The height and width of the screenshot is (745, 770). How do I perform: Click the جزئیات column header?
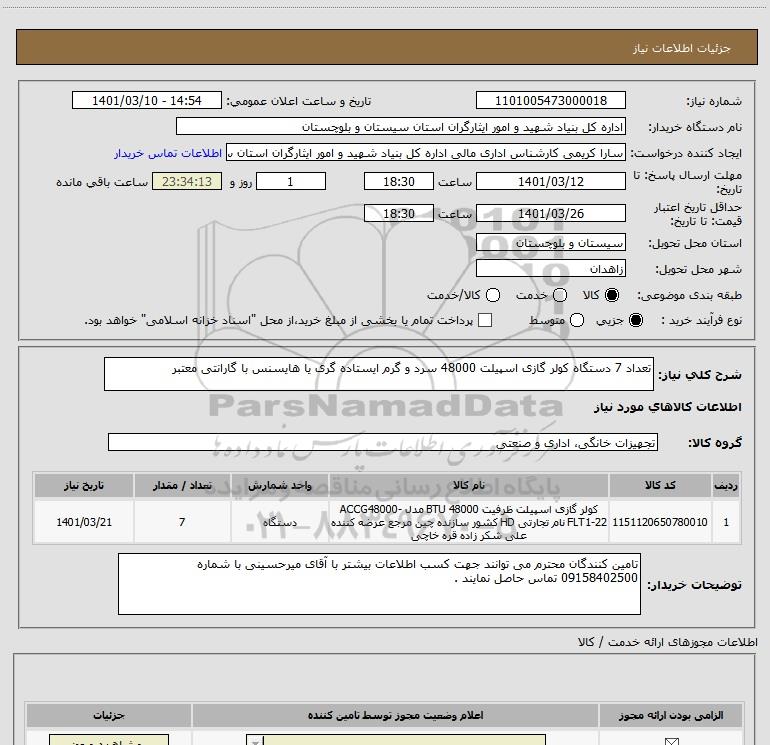coord(109,715)
